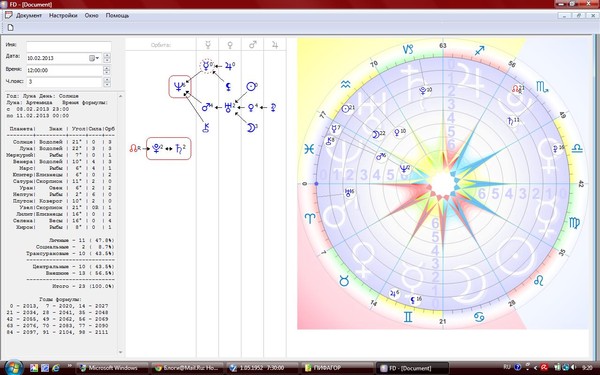Open the Настройки menu
The height and width of the screenshot is (375, 600).
click(x=63, y=16)
